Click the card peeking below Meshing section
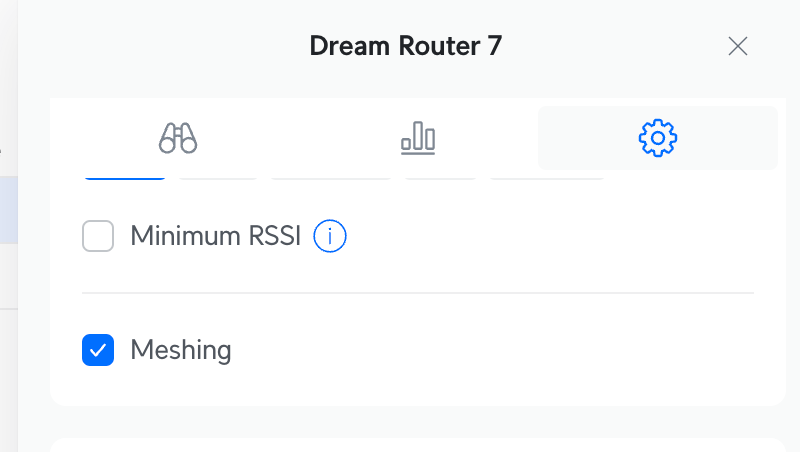Screen dimensions: 800x452 coord(417,445)
